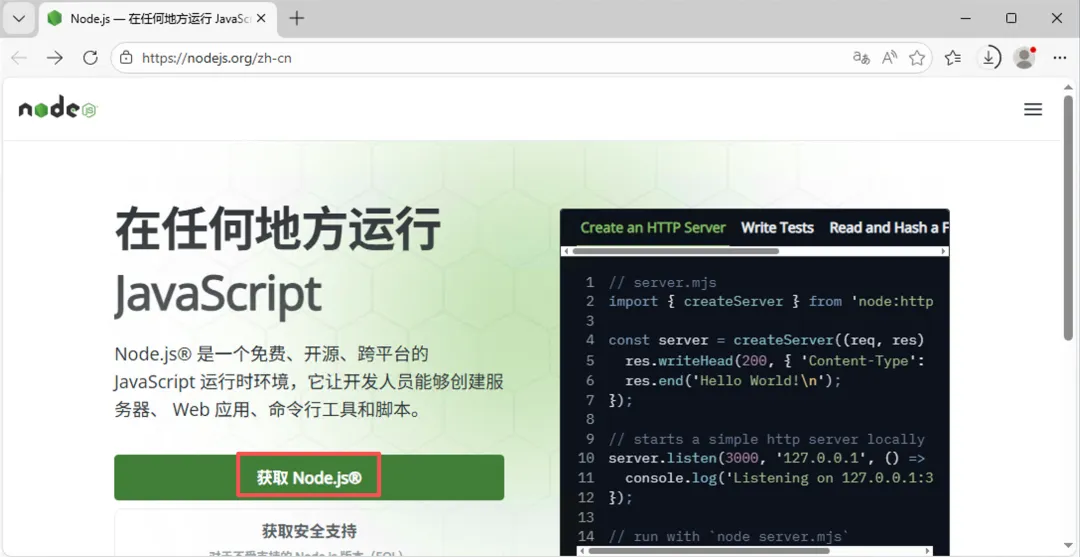The image size is (1080, 557).
Task: Click the res.end('Hello World!') line
Action: point(734,380)
